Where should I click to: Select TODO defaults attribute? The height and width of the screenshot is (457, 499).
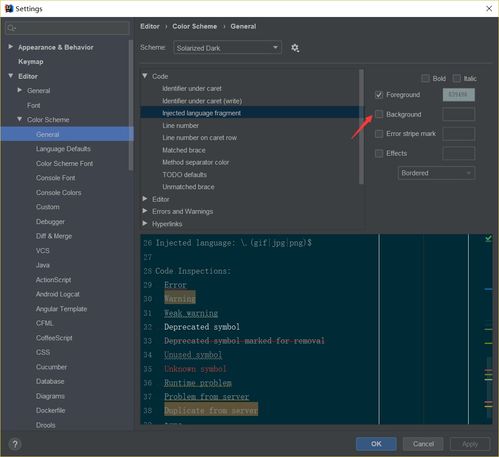point(184,175)
